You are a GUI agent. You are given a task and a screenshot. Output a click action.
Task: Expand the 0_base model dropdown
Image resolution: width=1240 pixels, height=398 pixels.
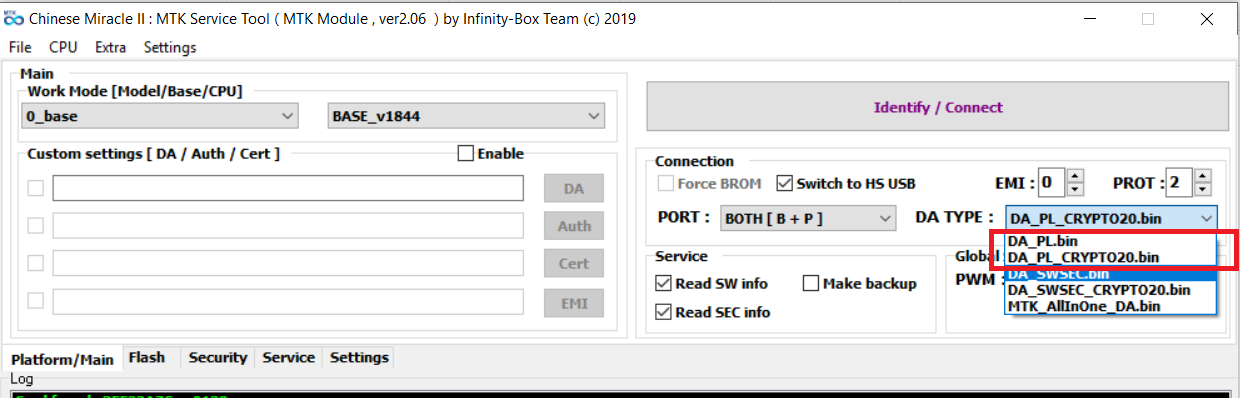[159, 116]
